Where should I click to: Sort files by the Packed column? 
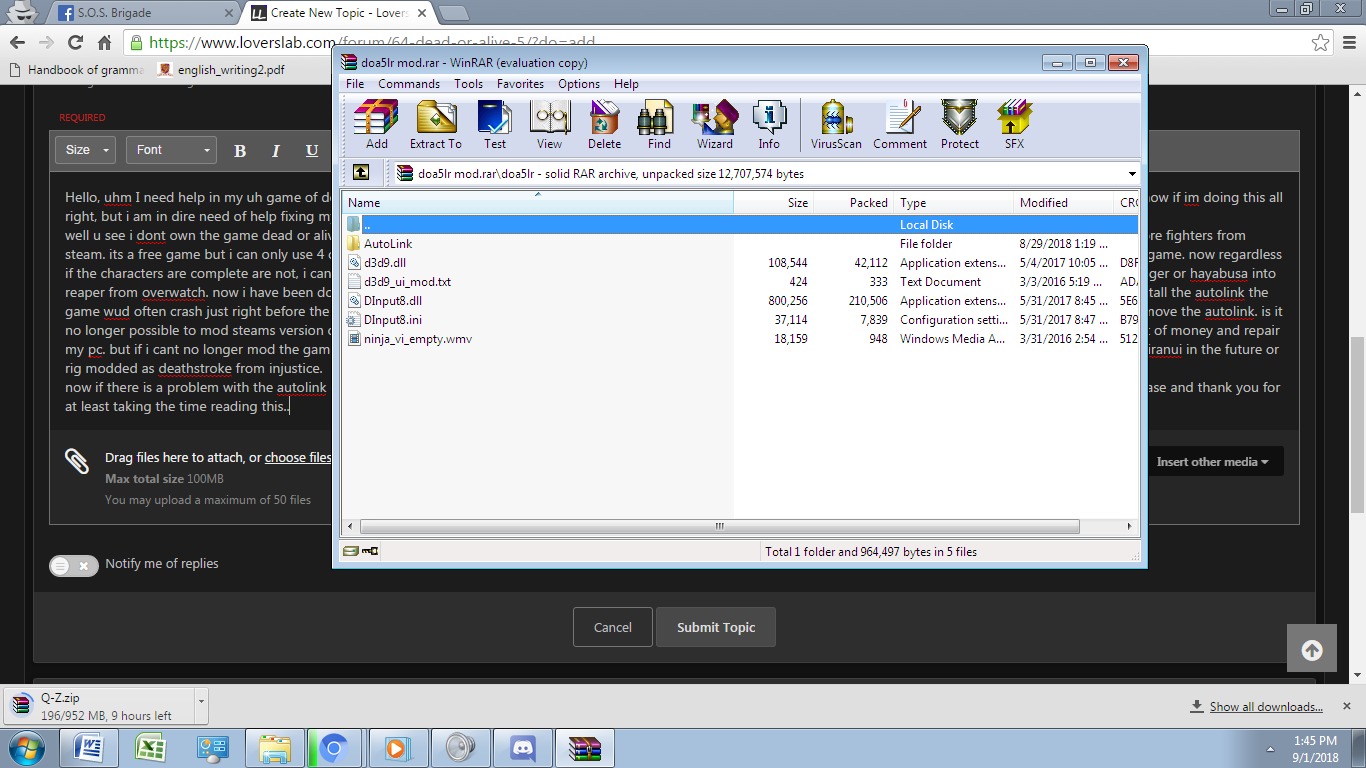tap(854, 203)
